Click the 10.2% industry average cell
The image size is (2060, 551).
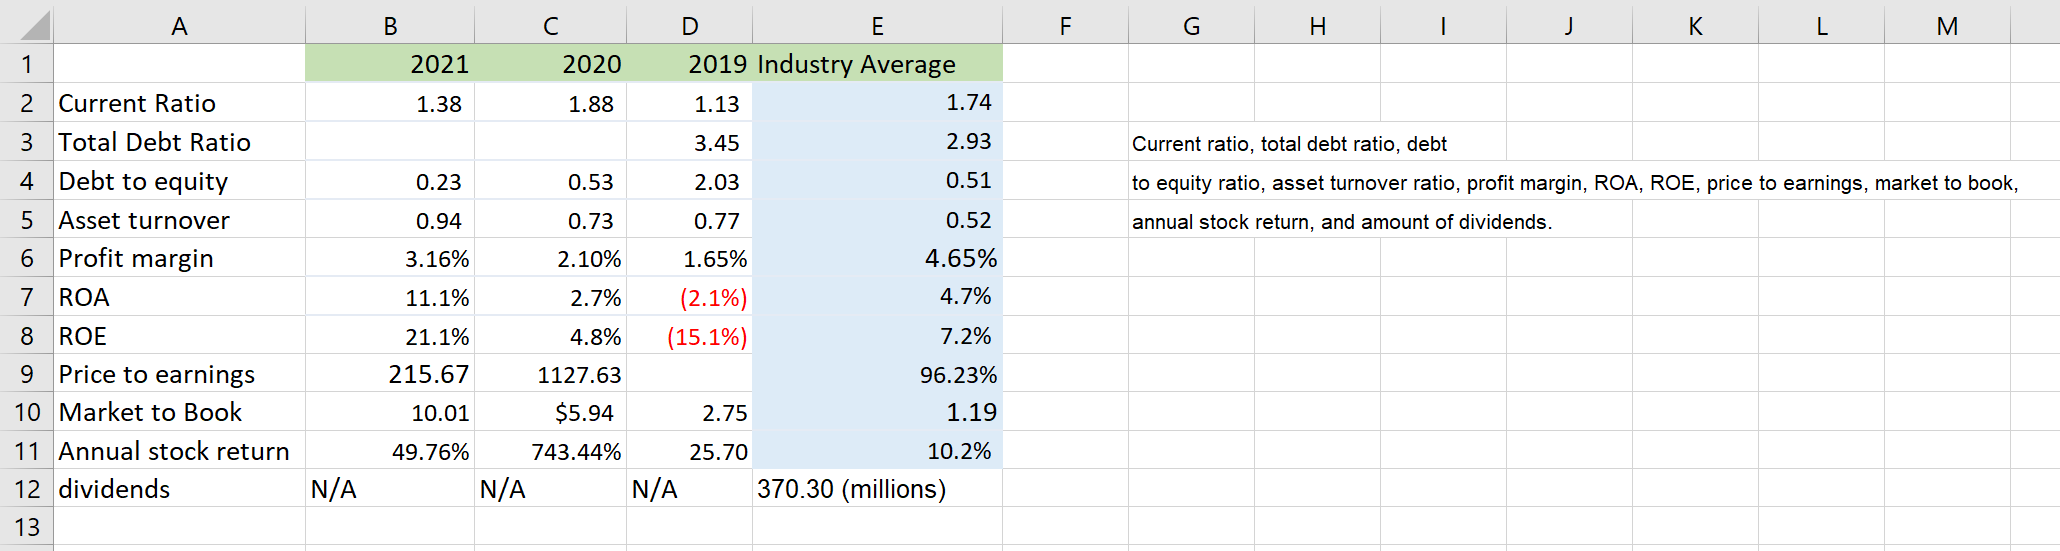pyautogui.click(x=877, y=451)
